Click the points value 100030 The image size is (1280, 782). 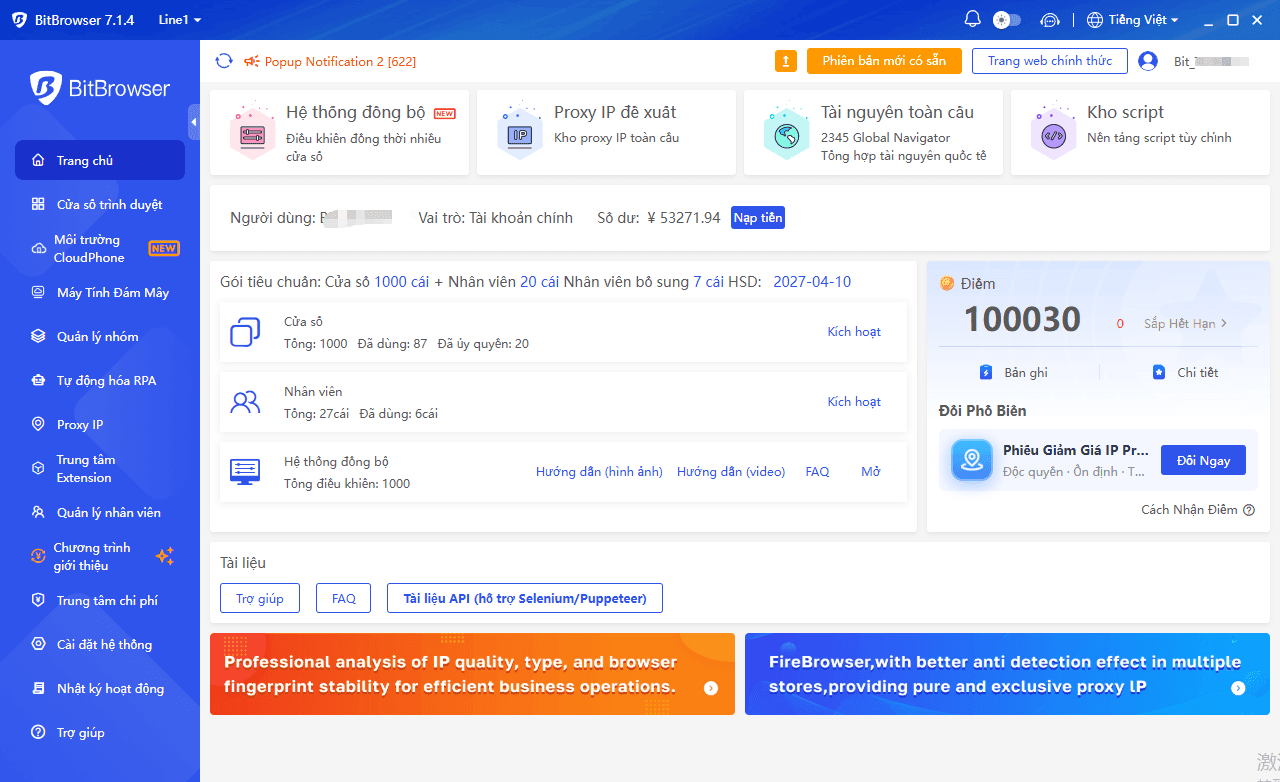pyautogui.click(x=1022, y=320)
